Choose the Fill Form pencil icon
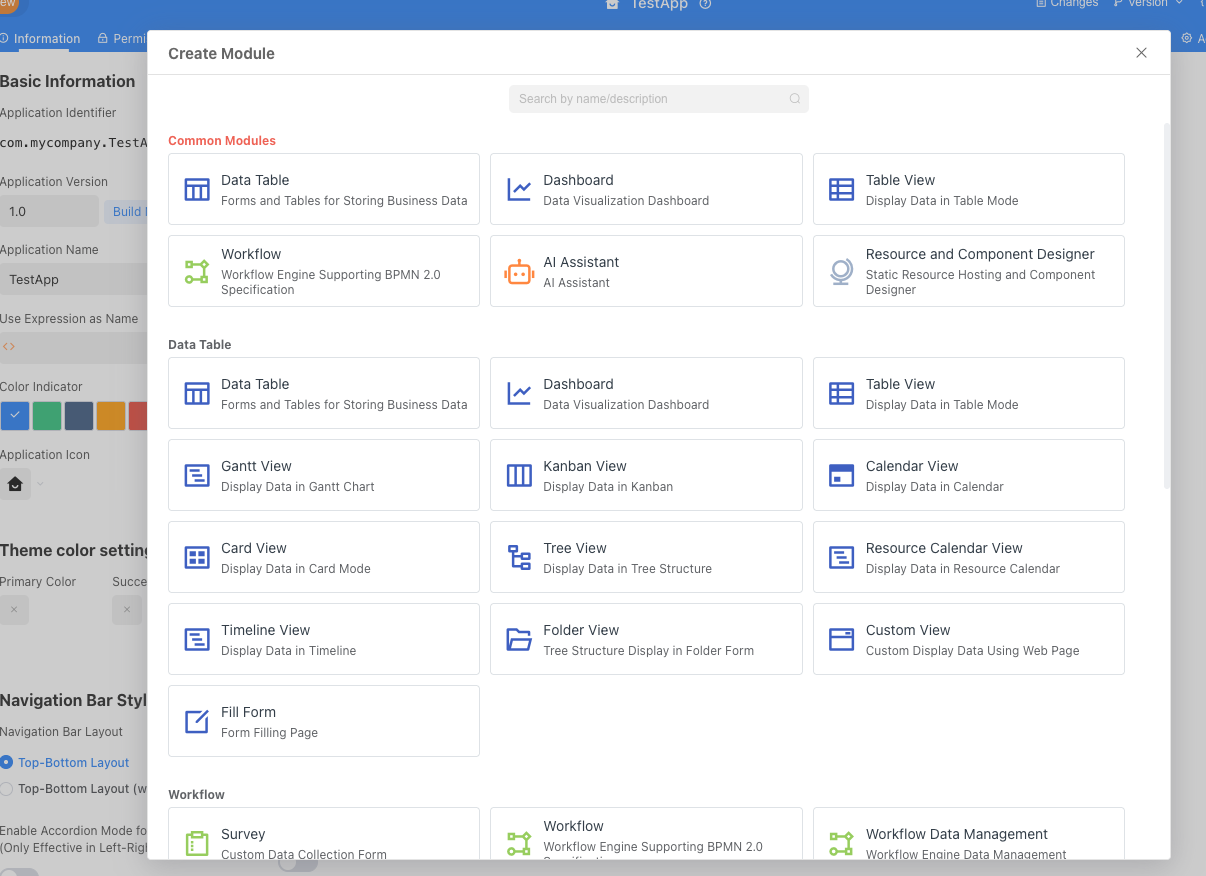The image size is (1206, 876). tap(197, 722)
